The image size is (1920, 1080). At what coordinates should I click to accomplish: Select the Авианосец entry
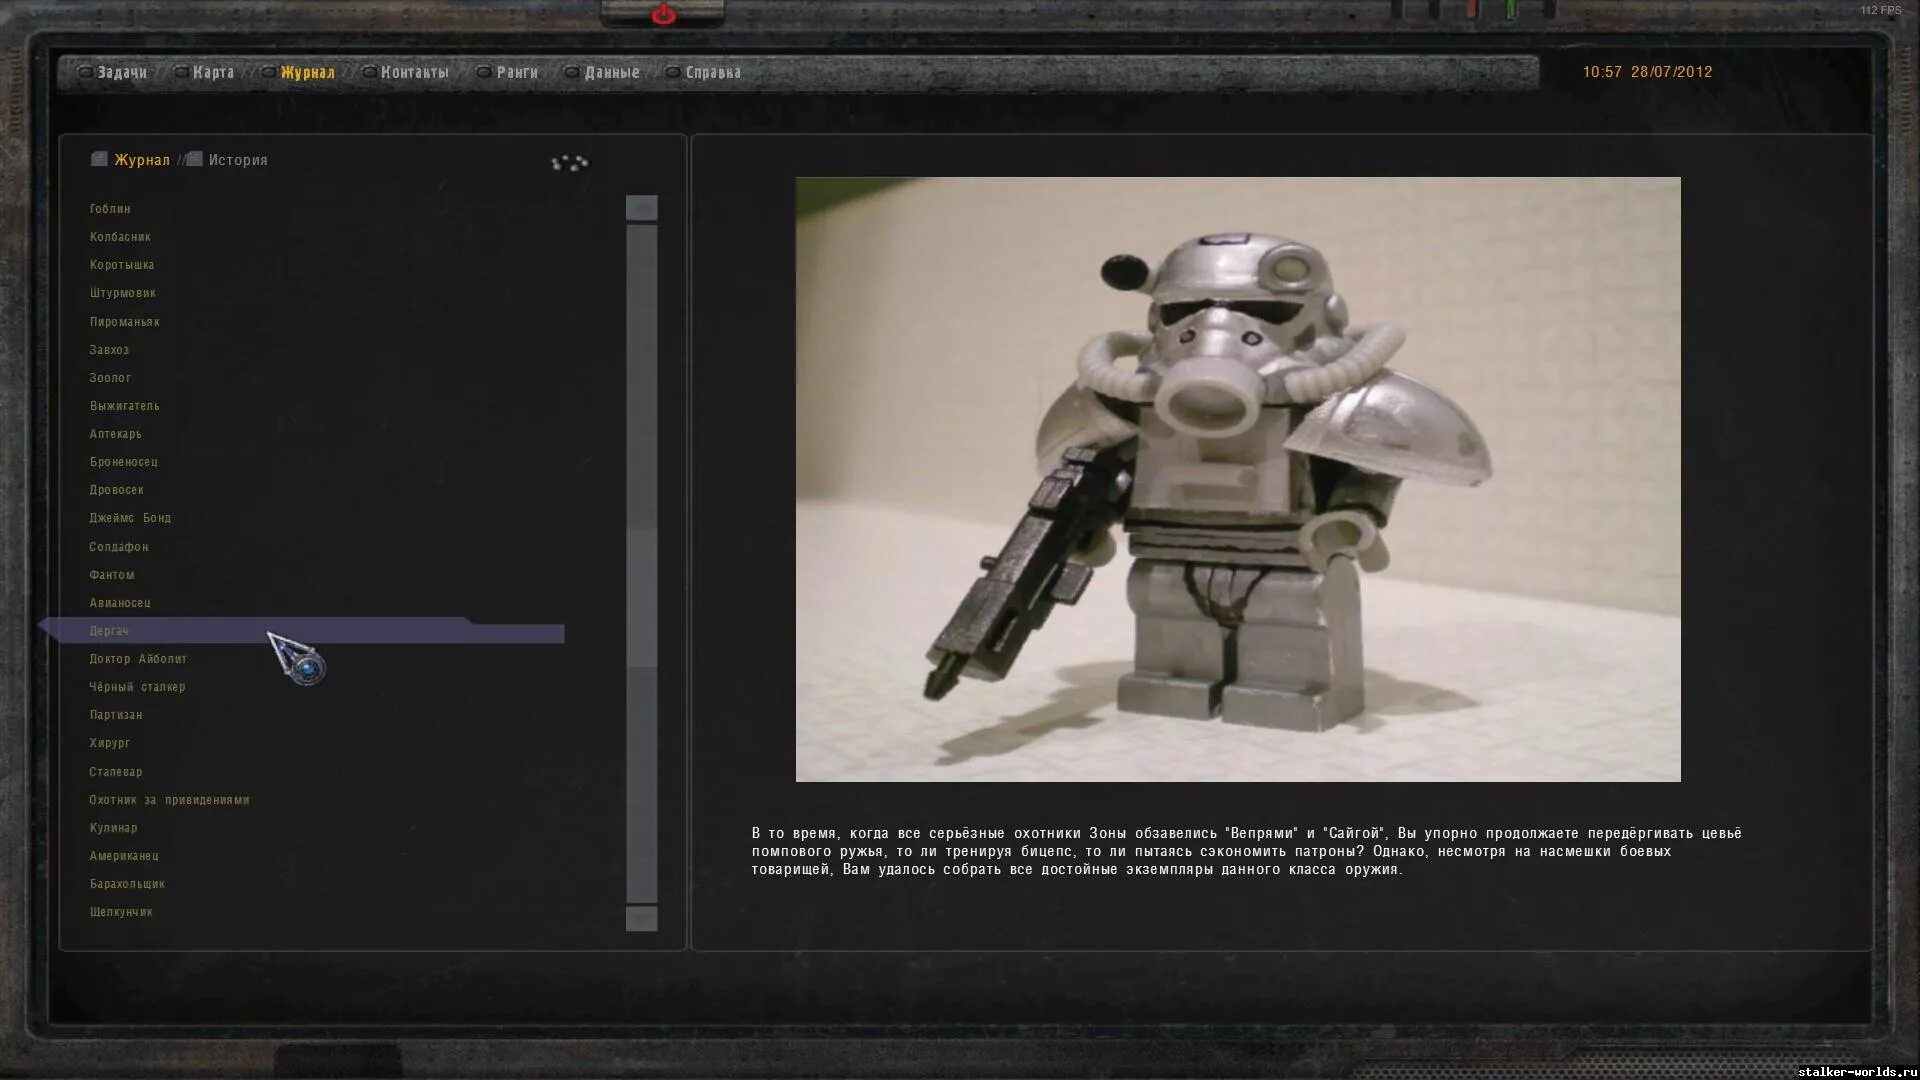pos(120,603)
